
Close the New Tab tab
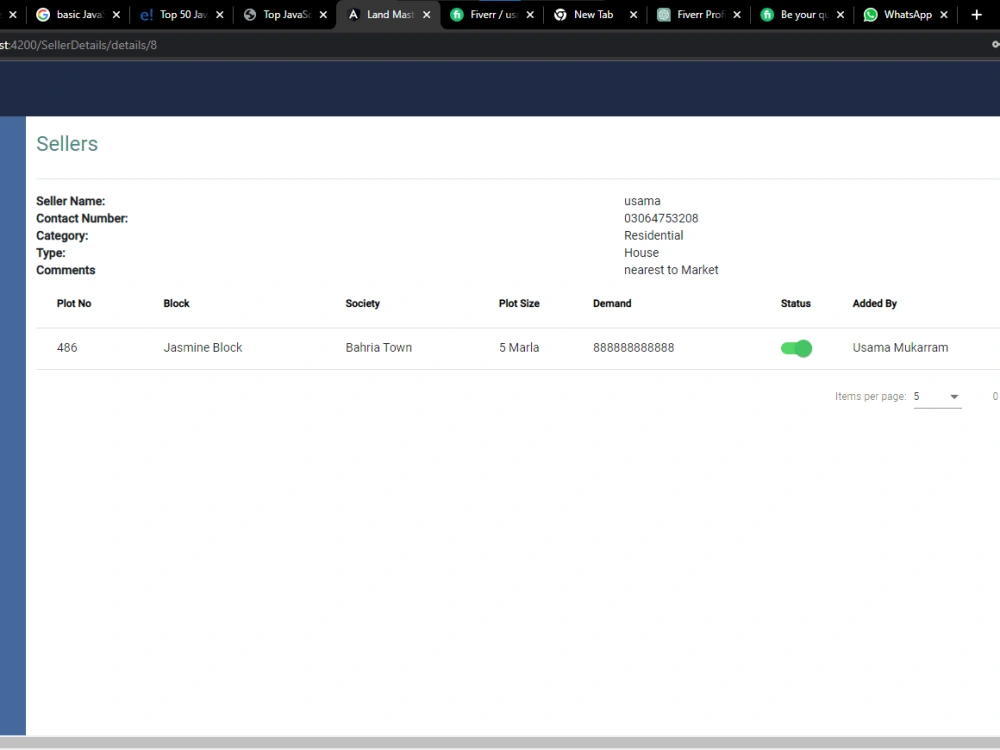pyautogui.click(x=633, y=15)
